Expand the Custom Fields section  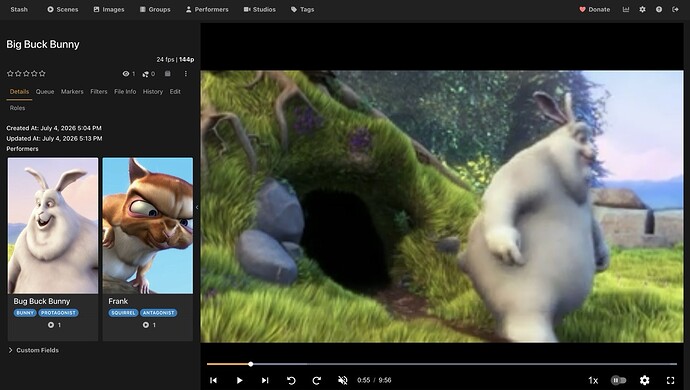33,350
